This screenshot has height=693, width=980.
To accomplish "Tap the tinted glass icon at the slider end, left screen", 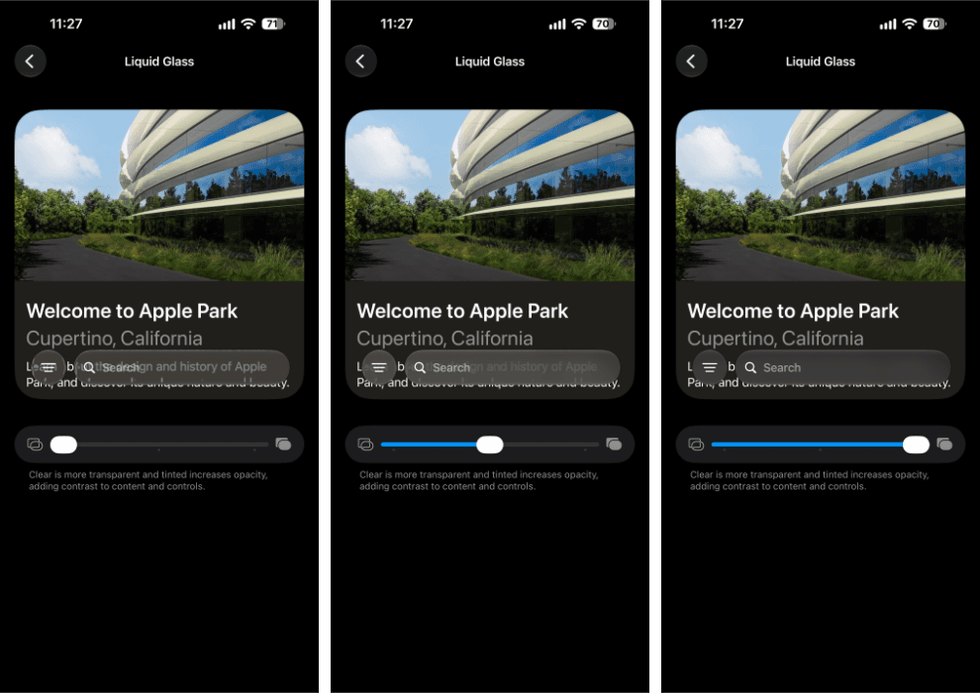I will (283, 444).
